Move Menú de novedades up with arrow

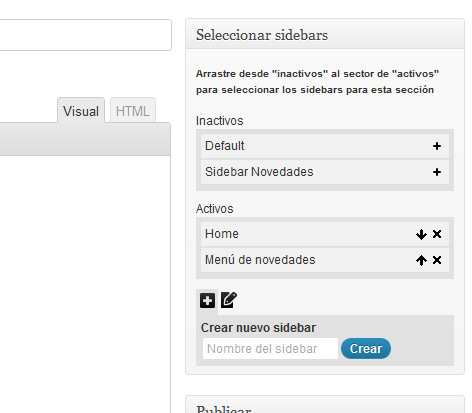coord(421,260)
